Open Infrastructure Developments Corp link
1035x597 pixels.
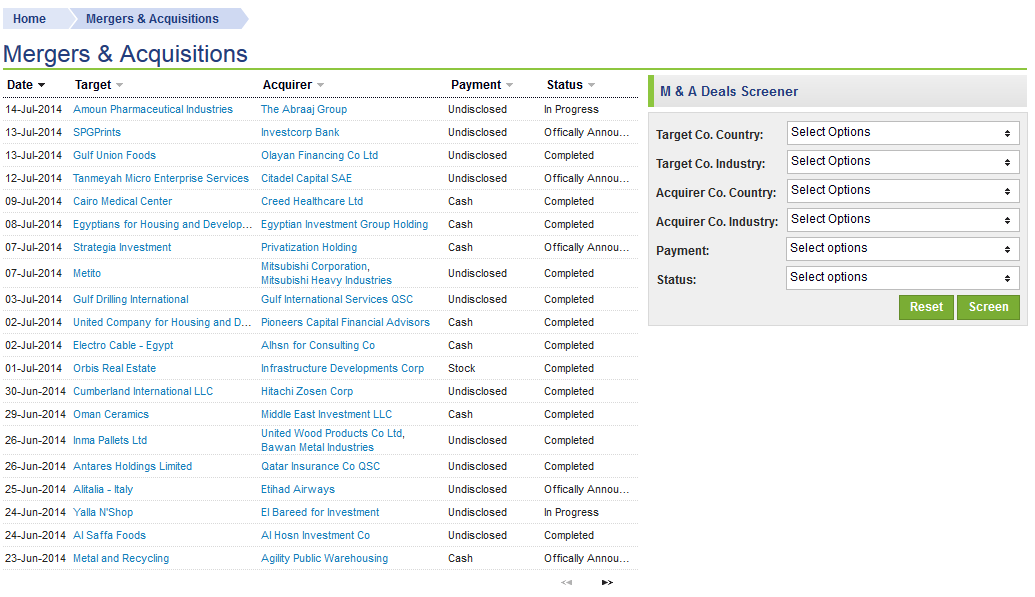pos(342,369)
